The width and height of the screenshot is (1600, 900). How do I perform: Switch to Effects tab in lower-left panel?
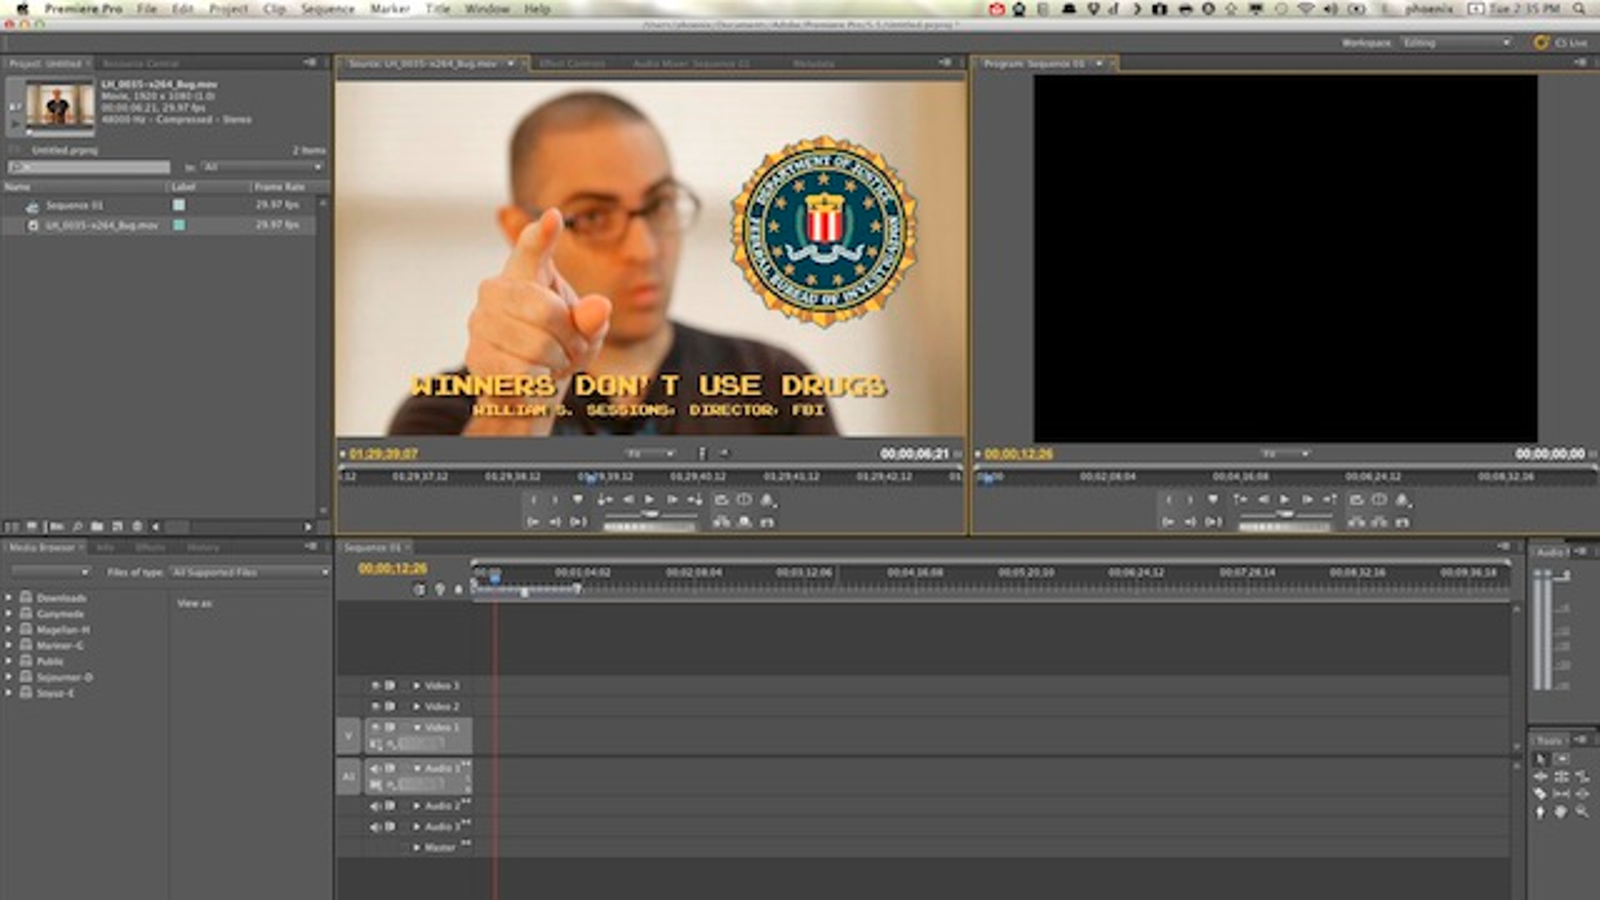pos(150,548)
